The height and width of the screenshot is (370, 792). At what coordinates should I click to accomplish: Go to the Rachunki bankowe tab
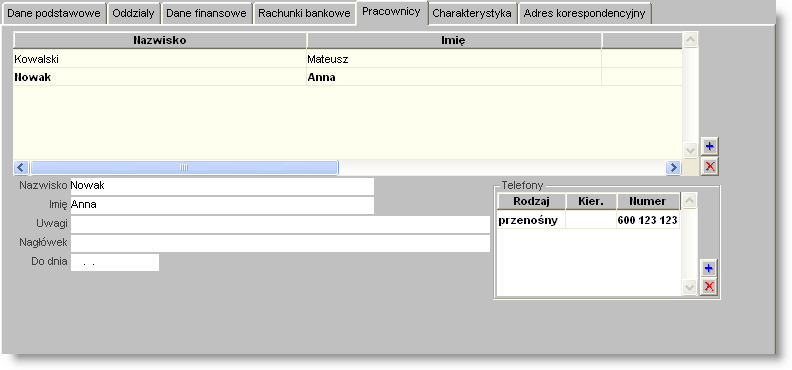tap(304, 14)
